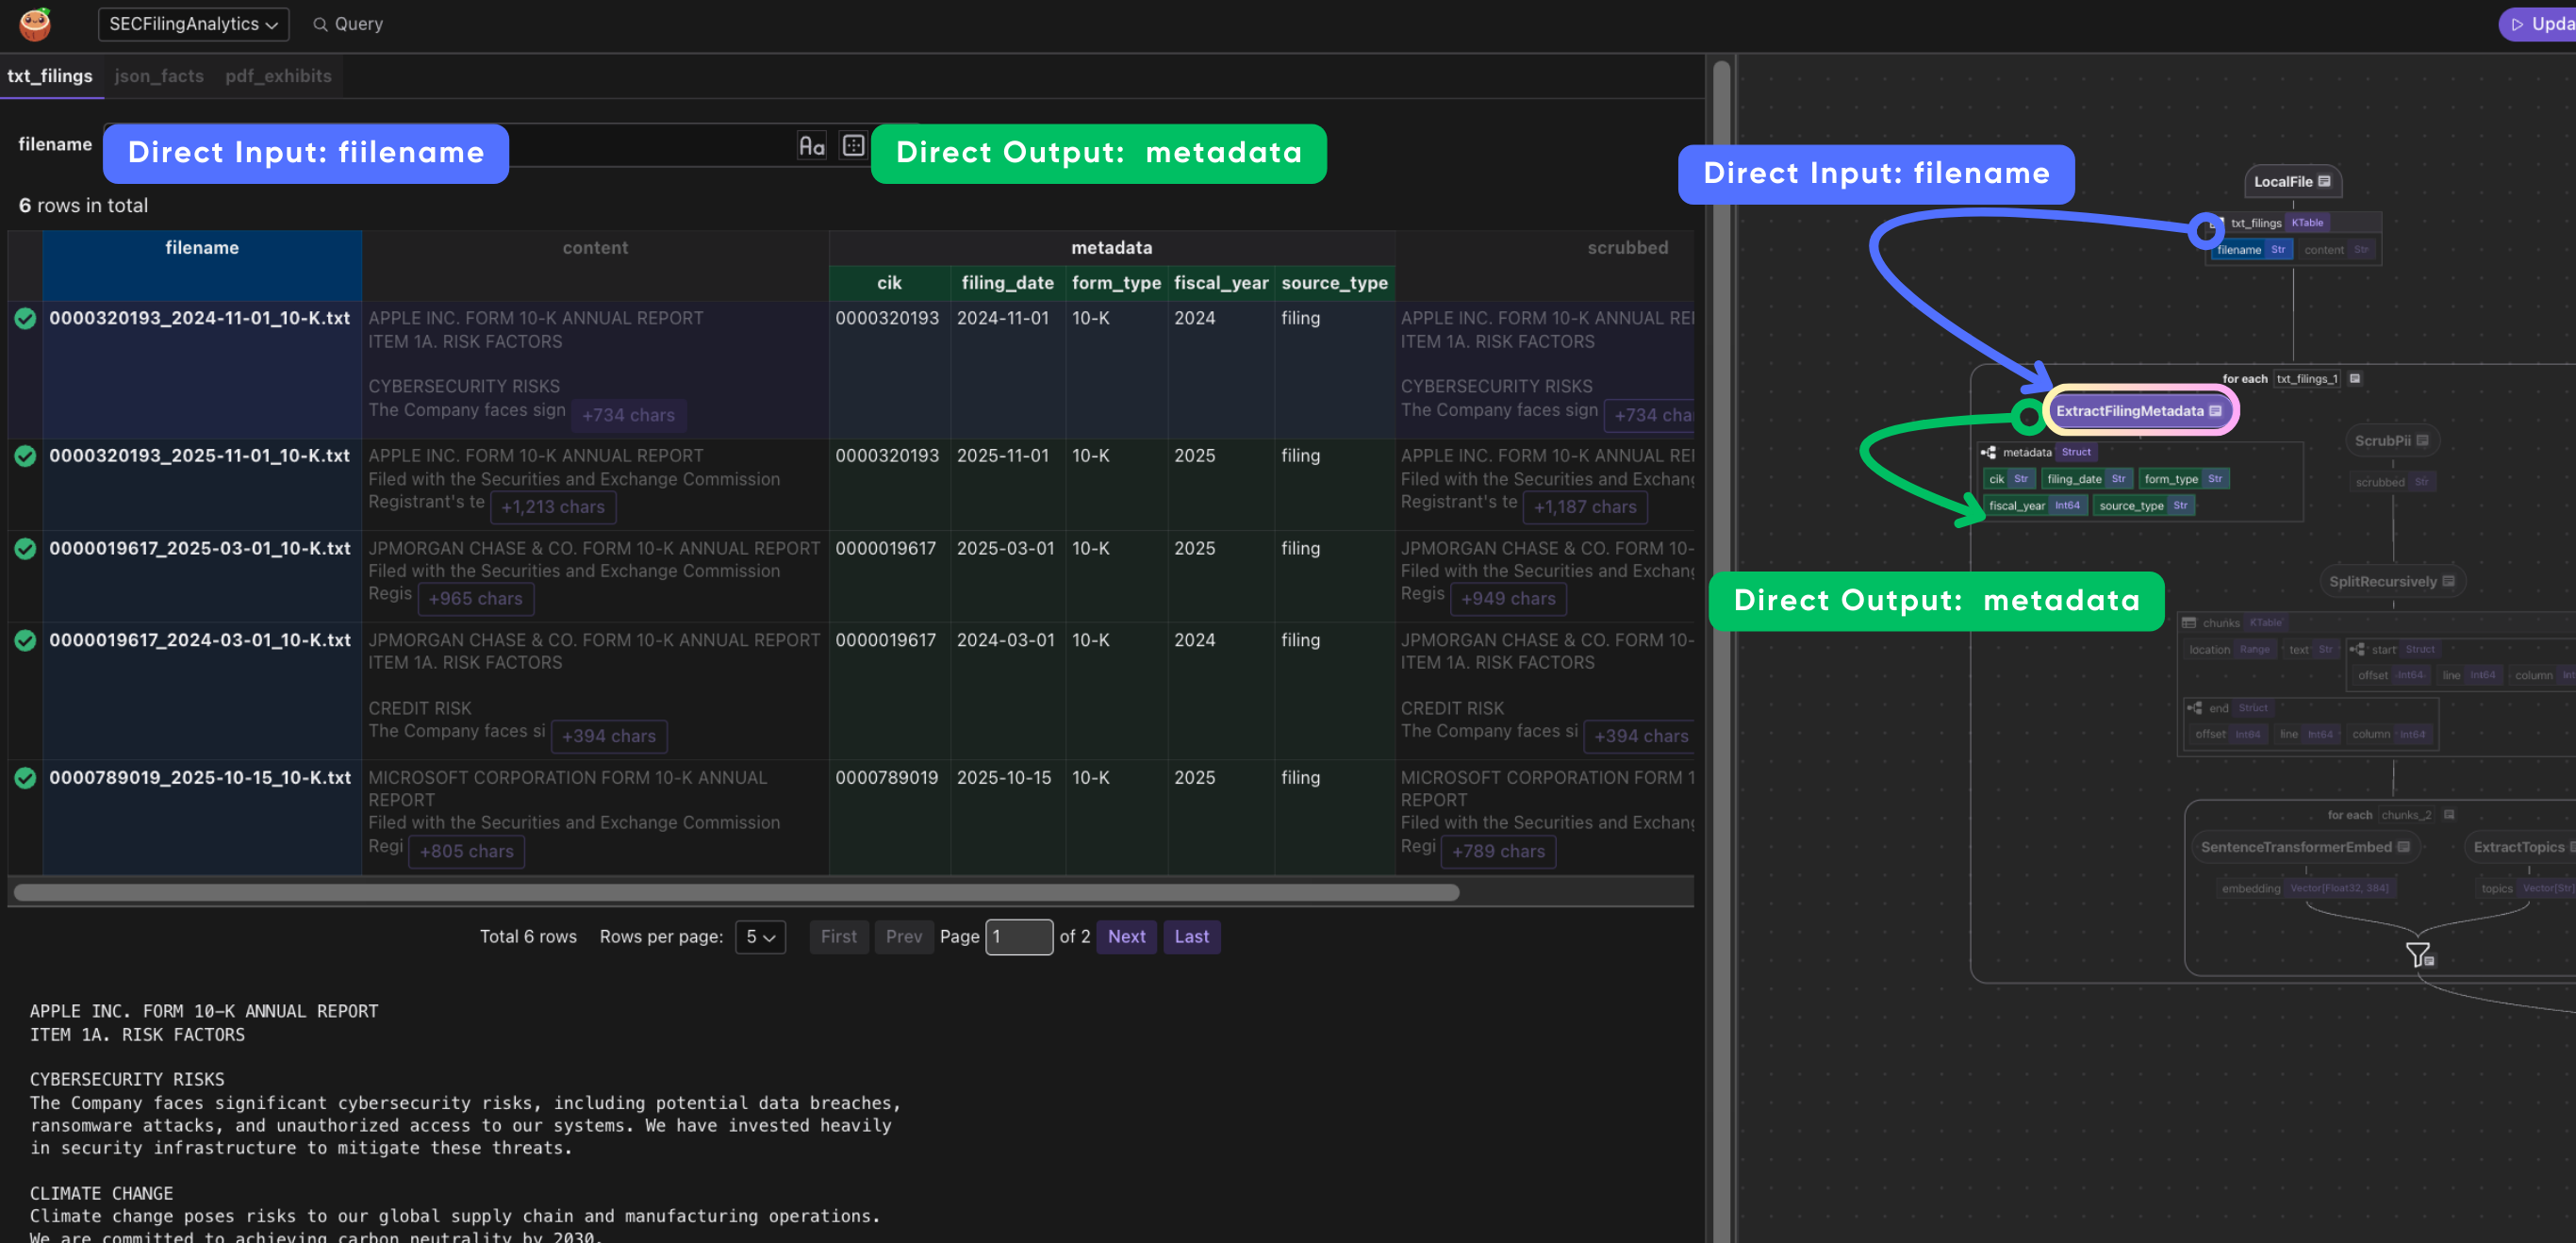
Task: Open the ScrubPii node details icon
Action: [x=2421, y=440]
